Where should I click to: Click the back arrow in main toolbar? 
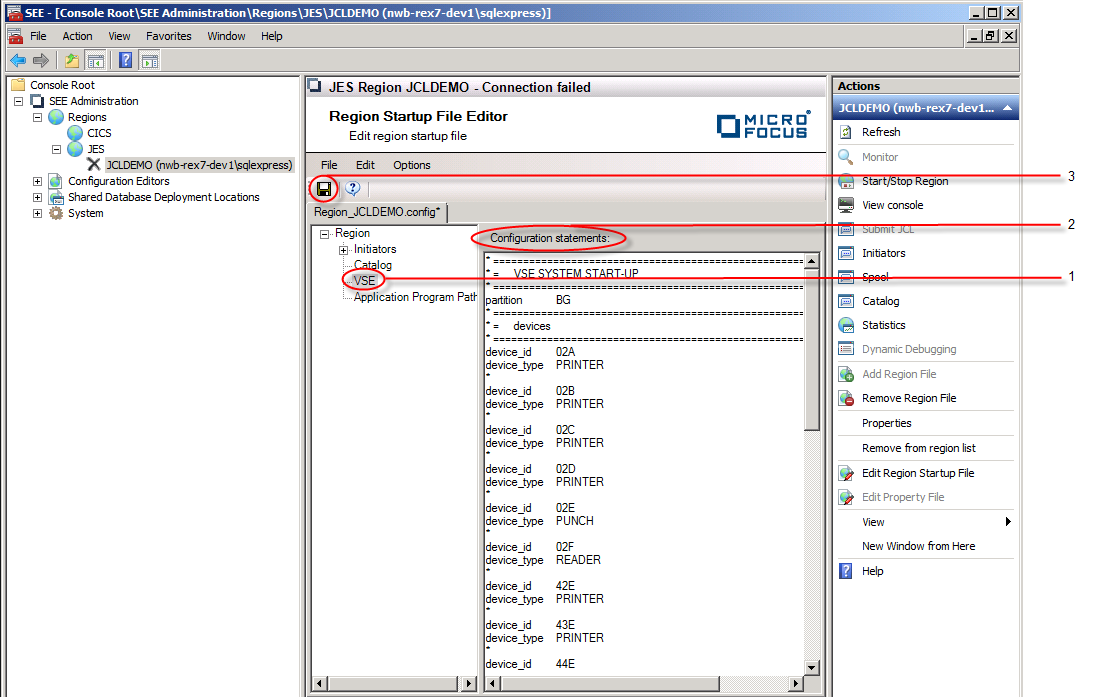[18, 61]
